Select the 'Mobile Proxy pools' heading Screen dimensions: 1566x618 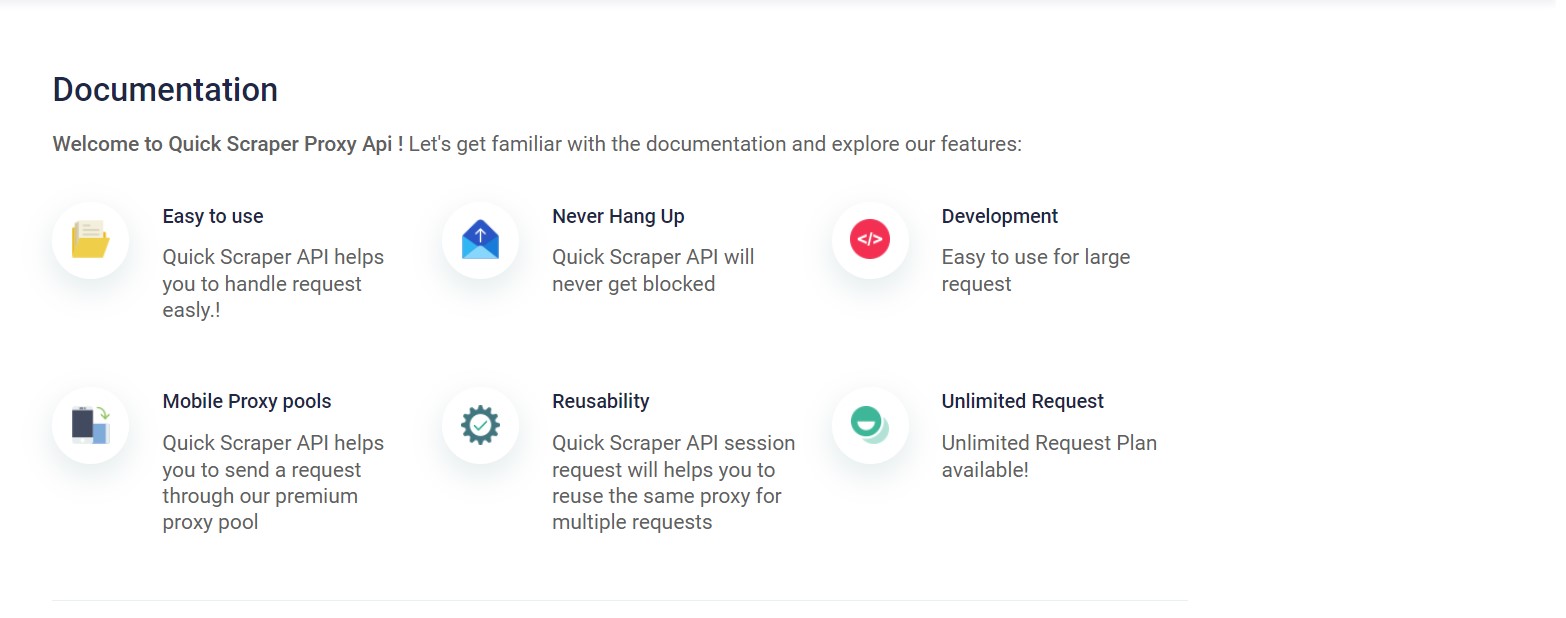click(x=246, y=401)
